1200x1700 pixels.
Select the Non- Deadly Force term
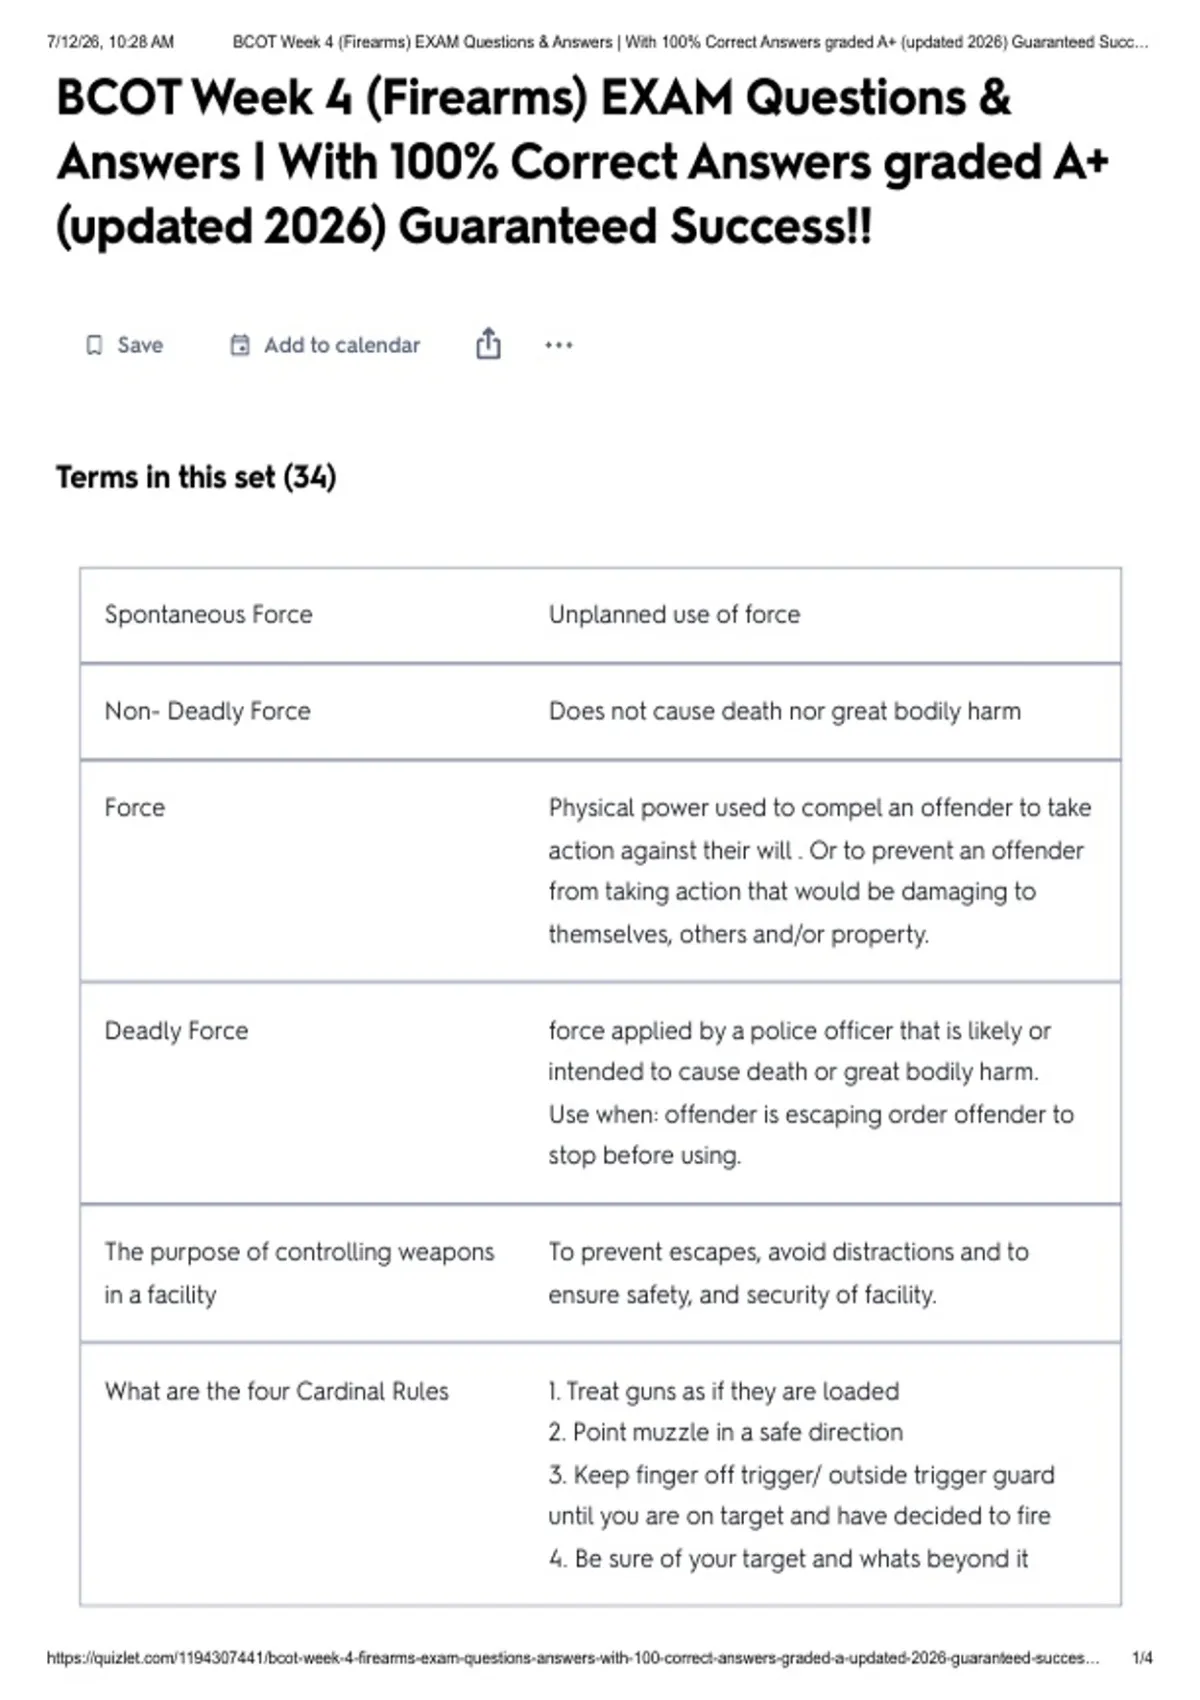click(x=207, y=711)
